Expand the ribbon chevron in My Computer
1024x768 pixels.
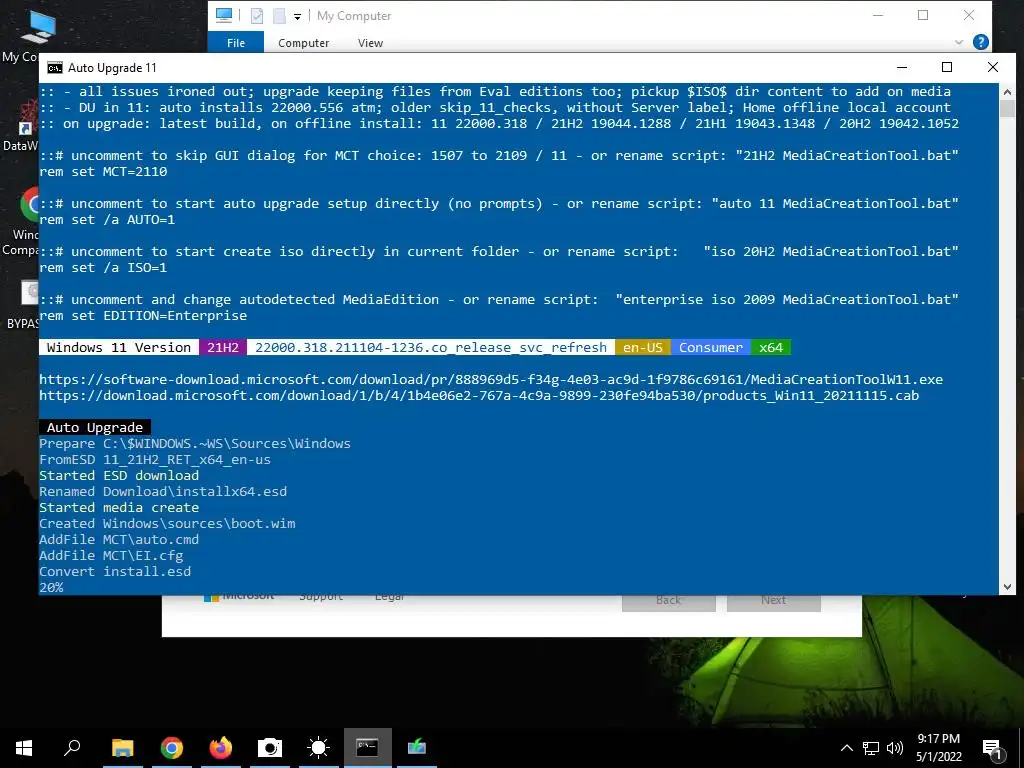click(958, 42)
